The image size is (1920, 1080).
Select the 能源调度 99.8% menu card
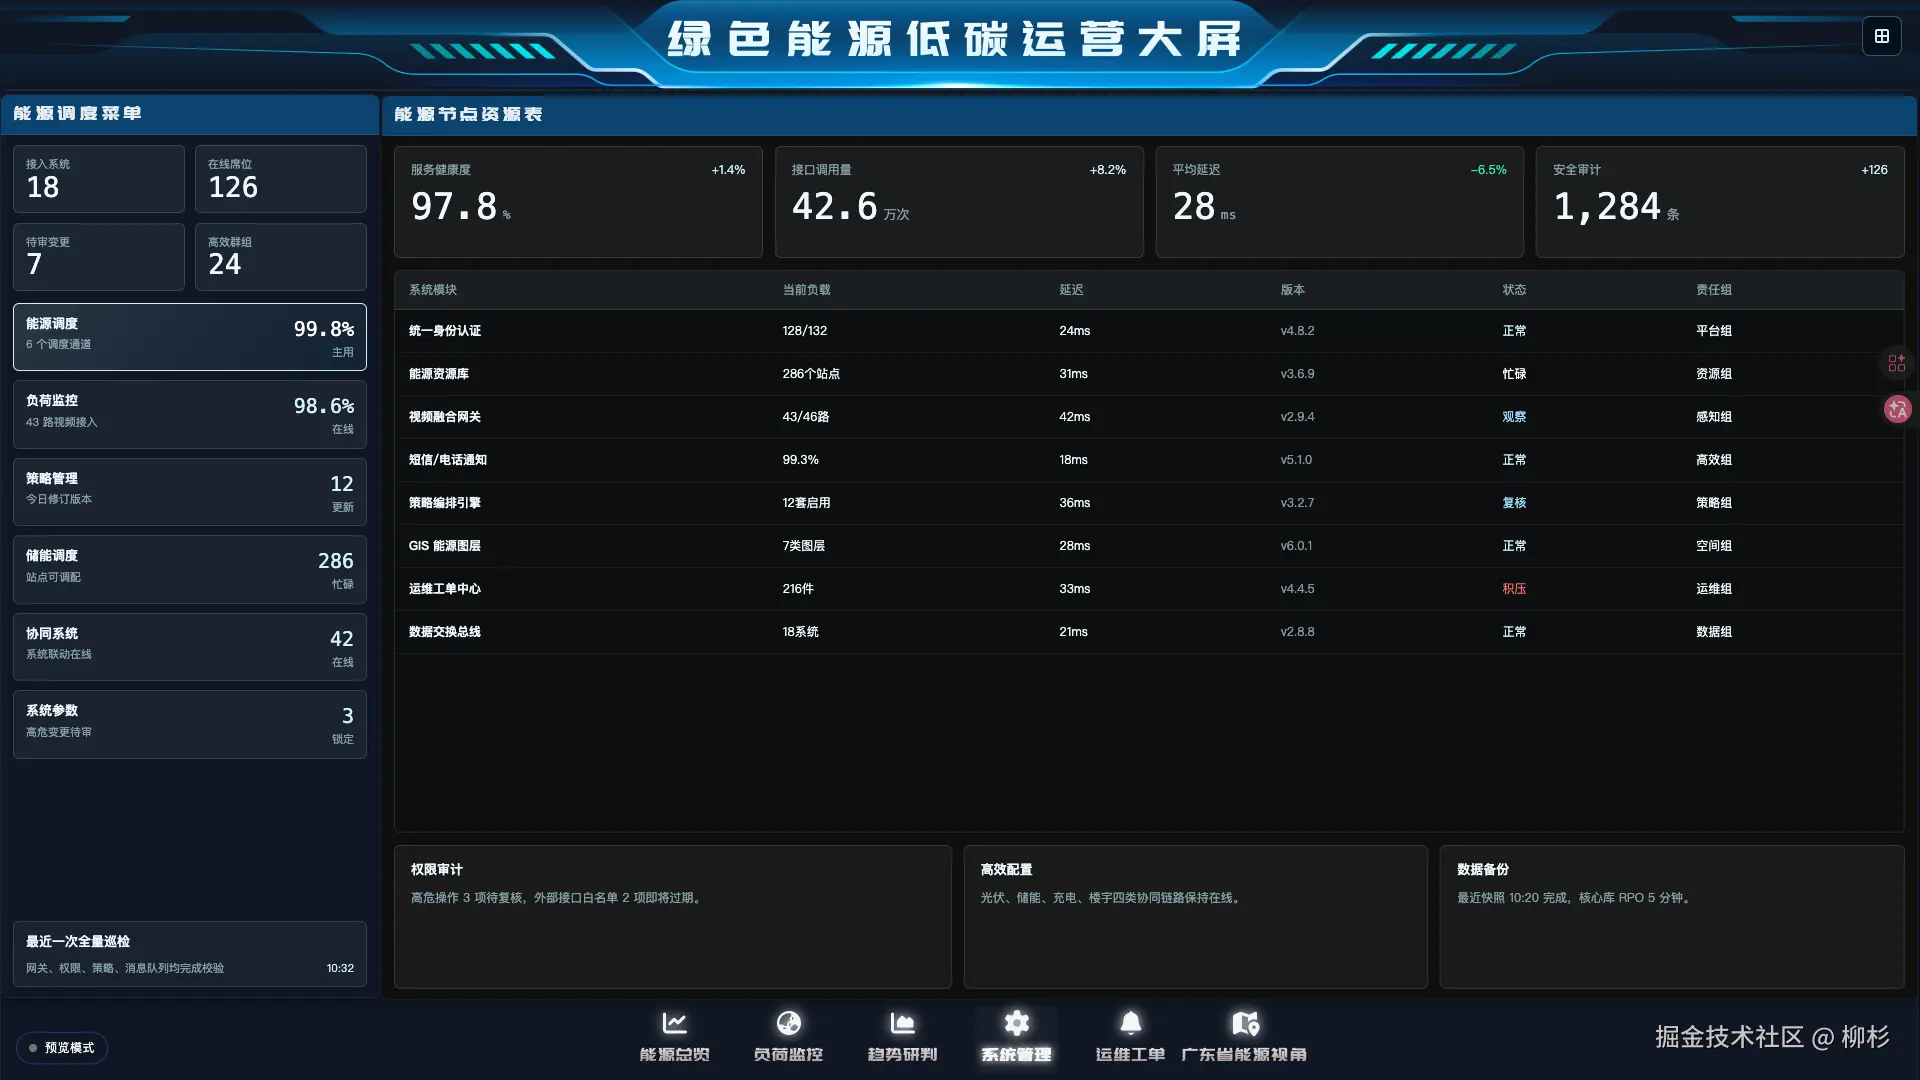click(x=190, y=337)
